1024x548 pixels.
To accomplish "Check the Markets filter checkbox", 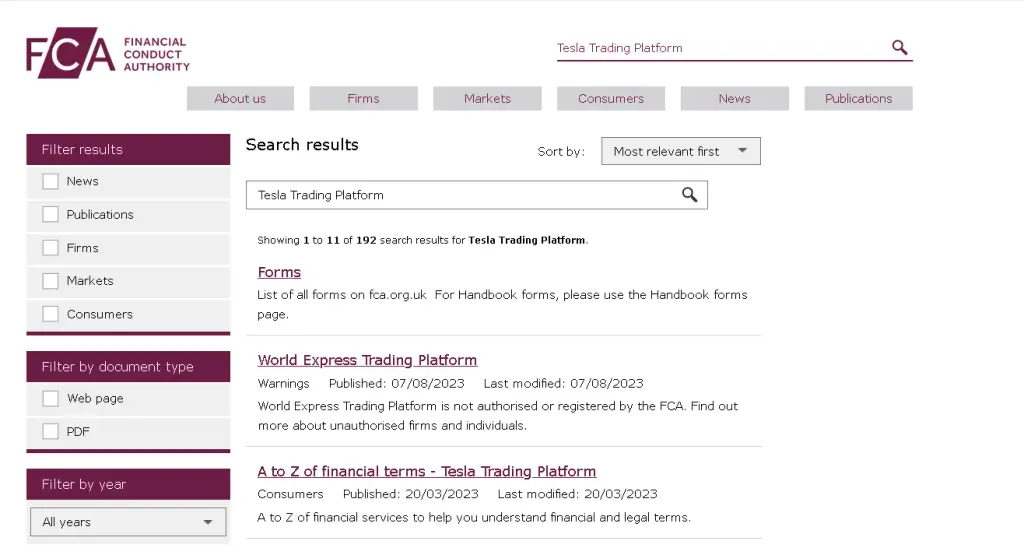I will coord(50,281).
